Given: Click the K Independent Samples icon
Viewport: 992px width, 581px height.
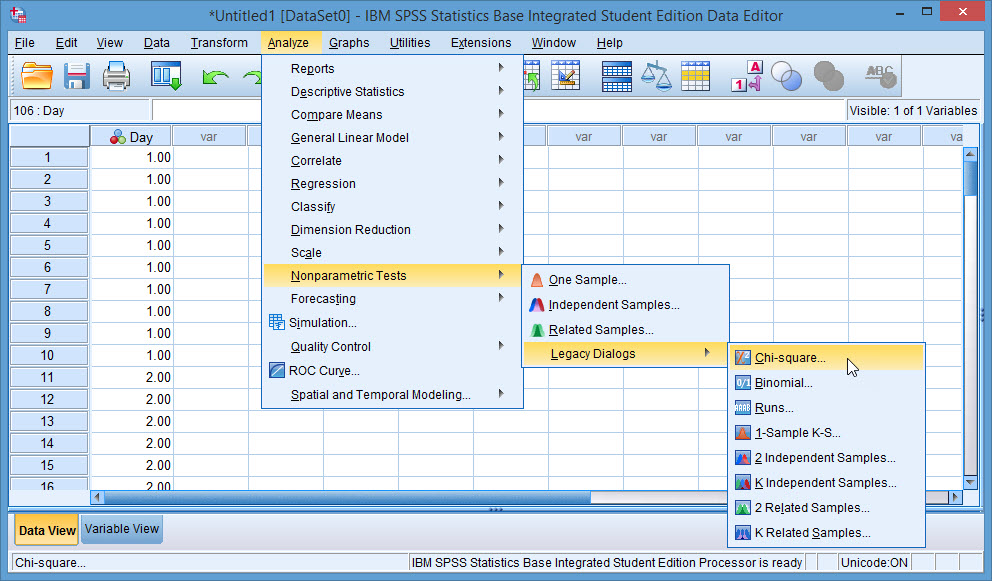Looking at the screenshot, I should 743,483.
